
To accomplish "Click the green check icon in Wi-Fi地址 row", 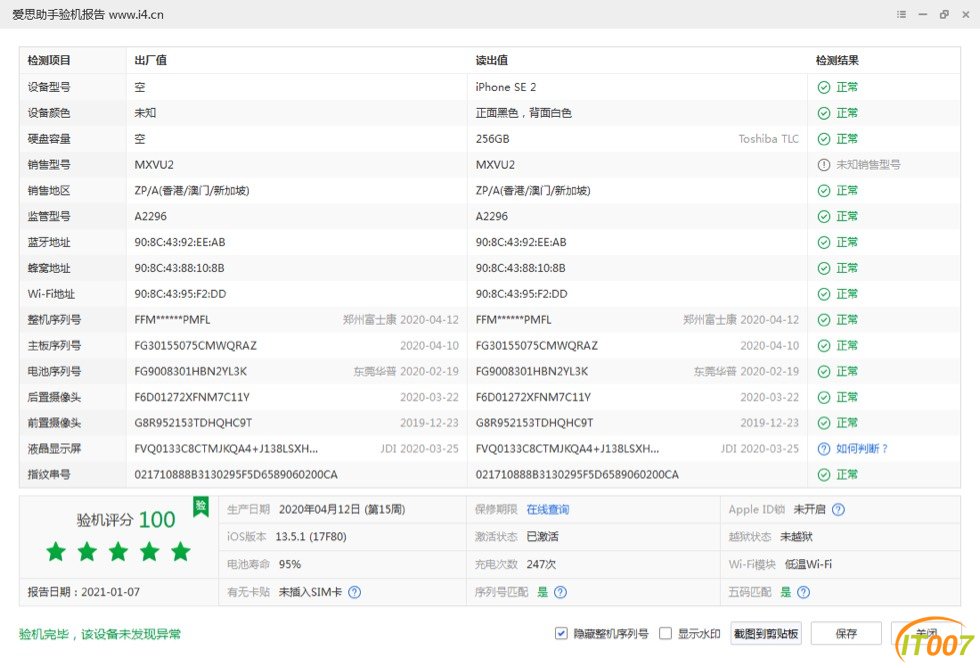I will pyautogui.click(x=824, y=294).
